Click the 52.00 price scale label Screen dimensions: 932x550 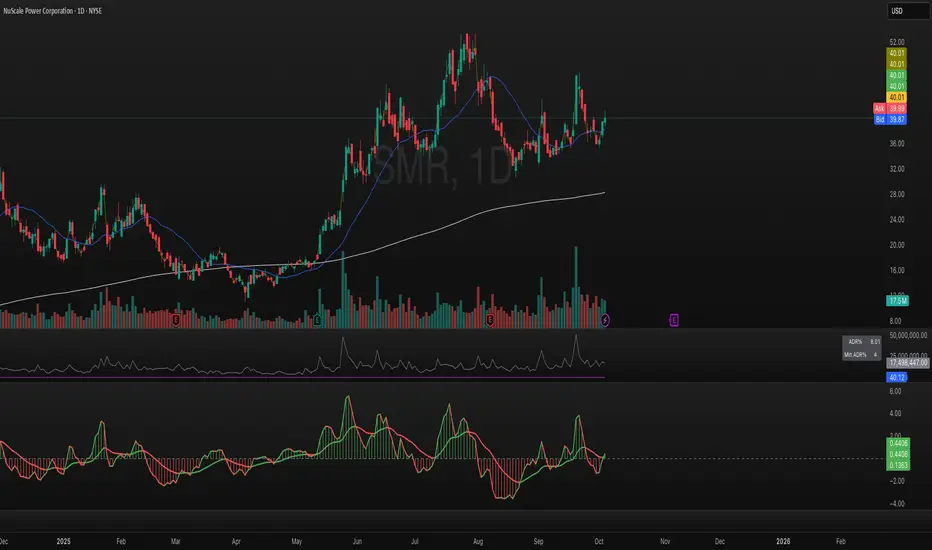point(897,42)
